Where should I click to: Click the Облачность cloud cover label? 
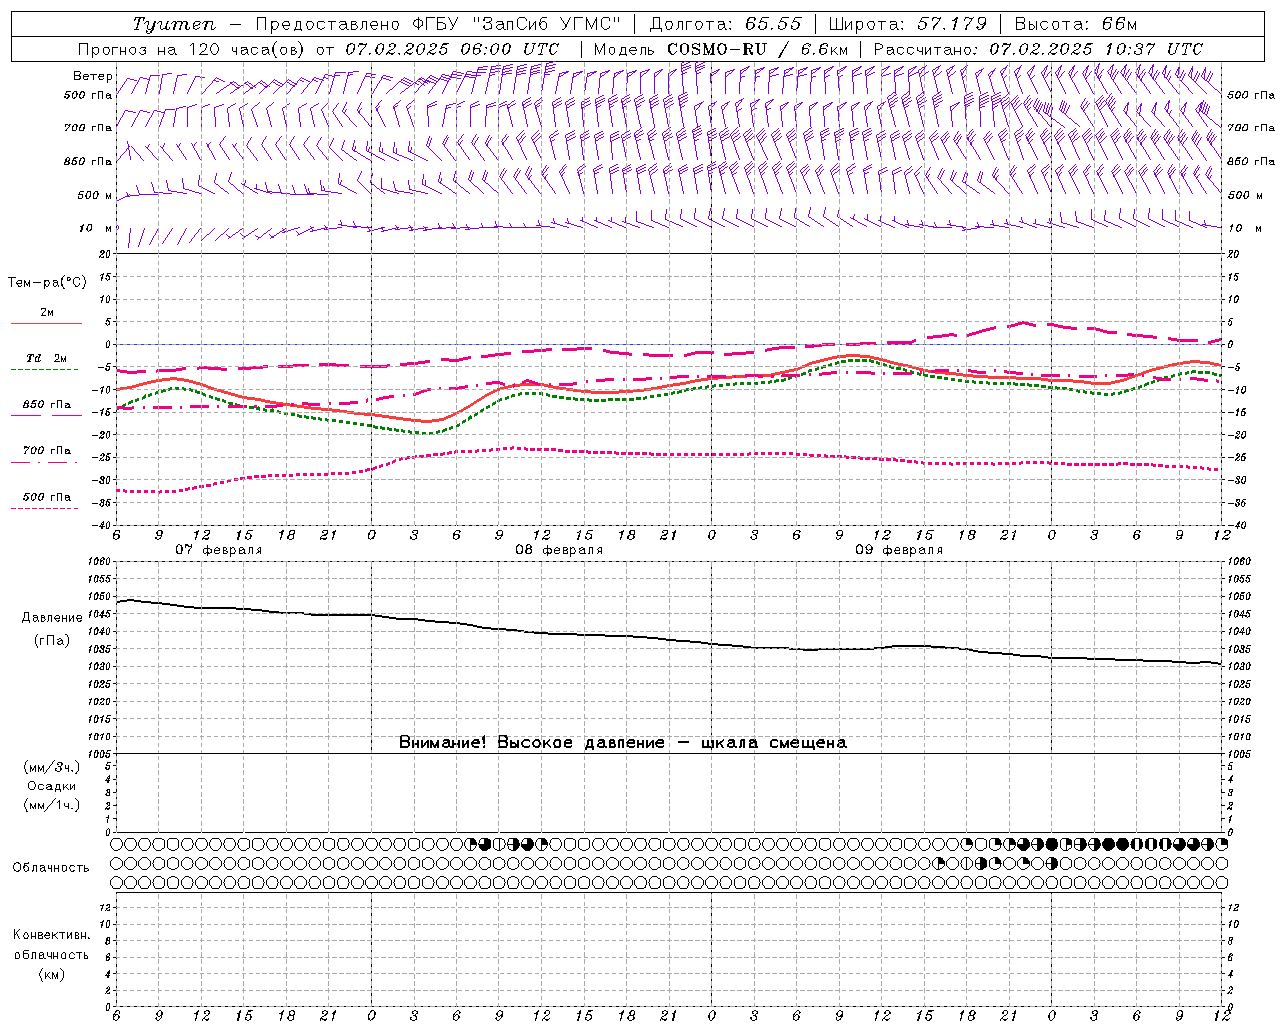pos(51,867)
